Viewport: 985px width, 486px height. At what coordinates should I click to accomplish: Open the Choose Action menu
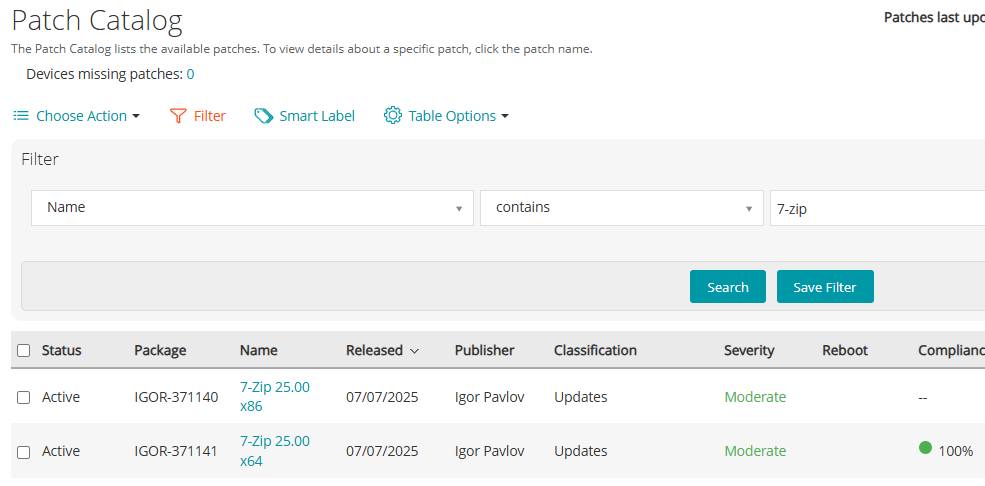81,116
